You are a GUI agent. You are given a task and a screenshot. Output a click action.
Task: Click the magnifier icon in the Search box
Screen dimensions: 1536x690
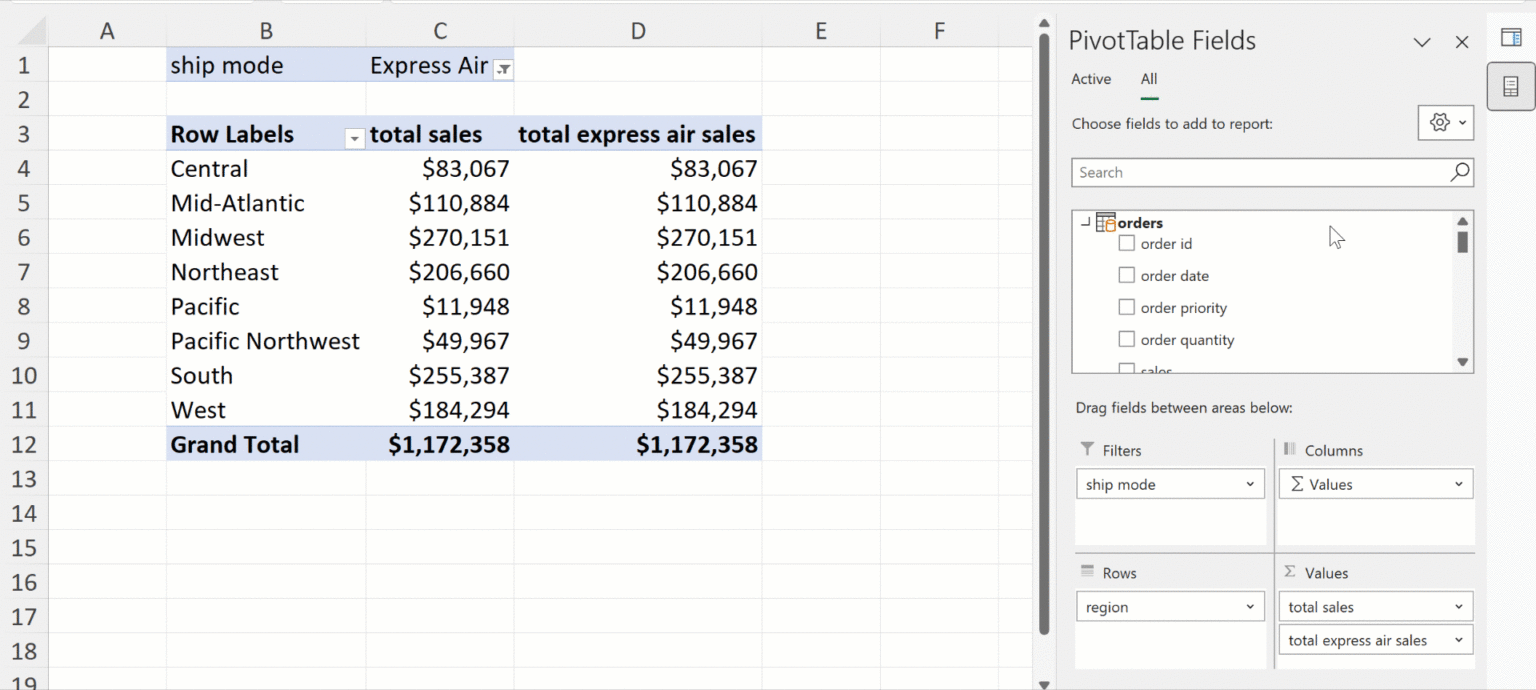(x=1460, y=172)
